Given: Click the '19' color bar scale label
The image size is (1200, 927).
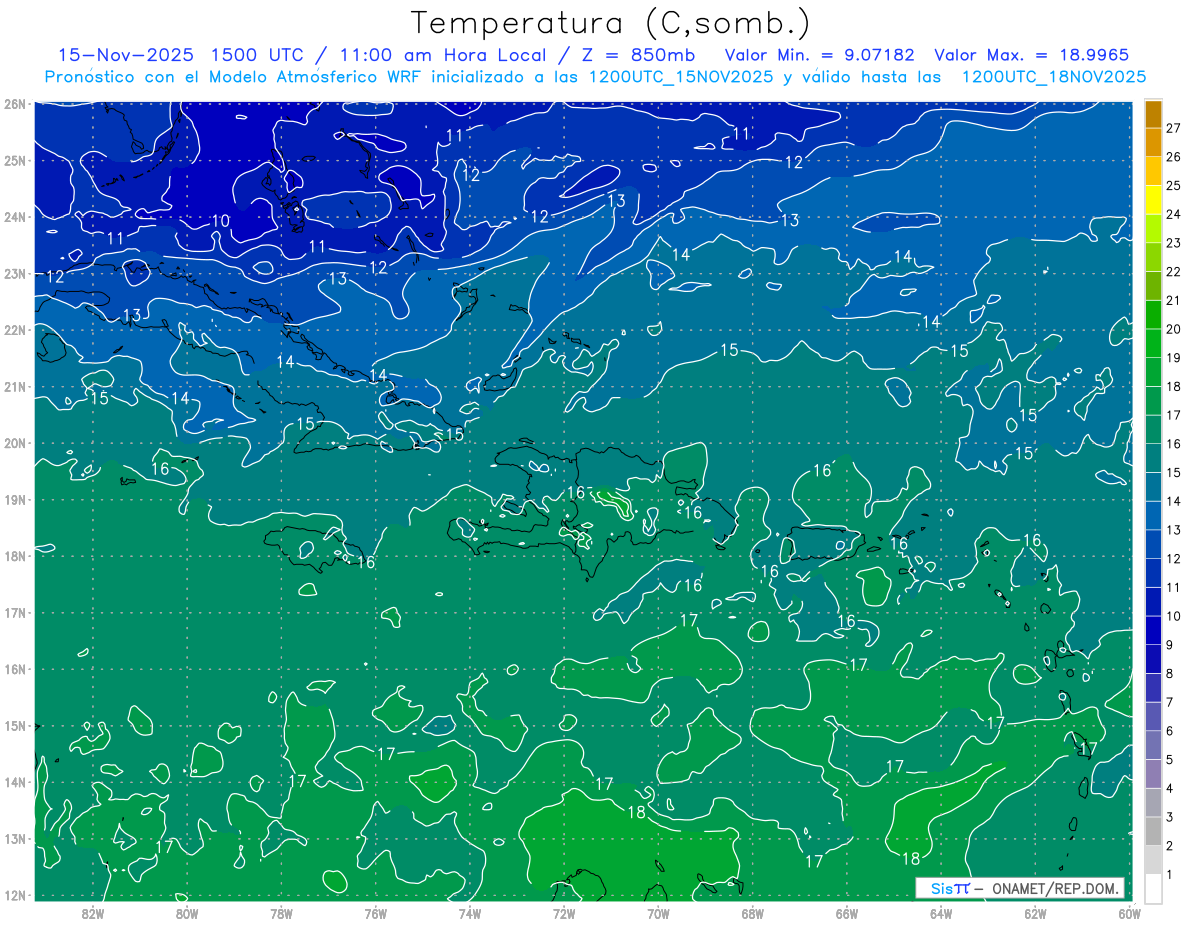Looking at the screenshot, I should coord(1174,358).
